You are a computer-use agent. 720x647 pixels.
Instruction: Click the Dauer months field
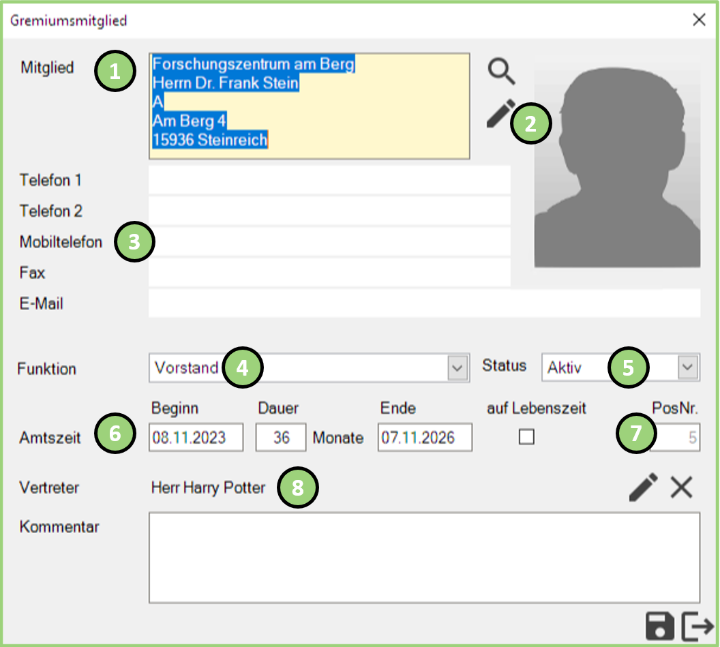pyautogui.click(x=280, y=437)
